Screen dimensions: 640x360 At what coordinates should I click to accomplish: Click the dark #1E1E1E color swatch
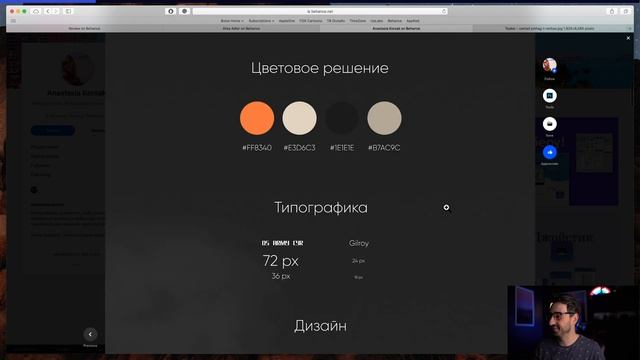click(x=342, y=118)
